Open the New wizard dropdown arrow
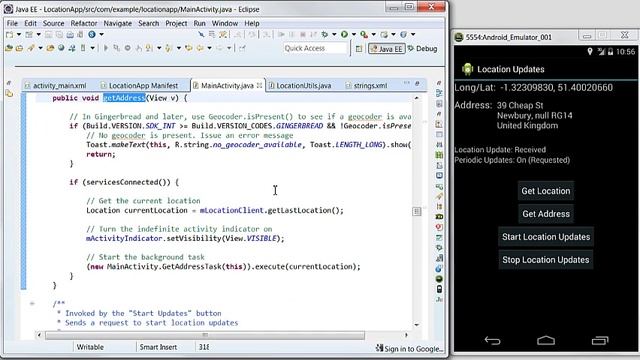This screenshot has width=640, height=360. (18, 35)
